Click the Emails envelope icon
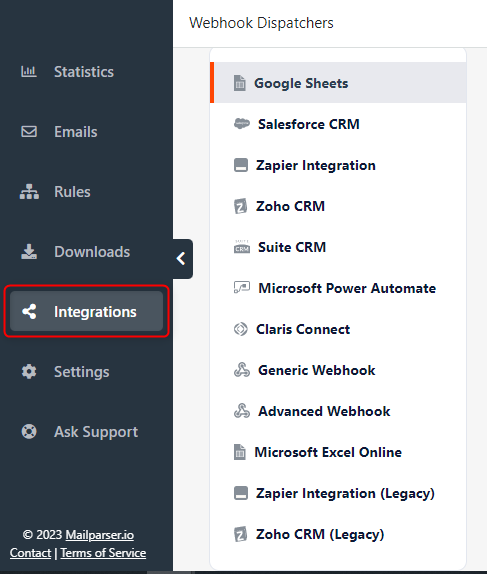Screen dimensions: 487x574 click(29, 131)
